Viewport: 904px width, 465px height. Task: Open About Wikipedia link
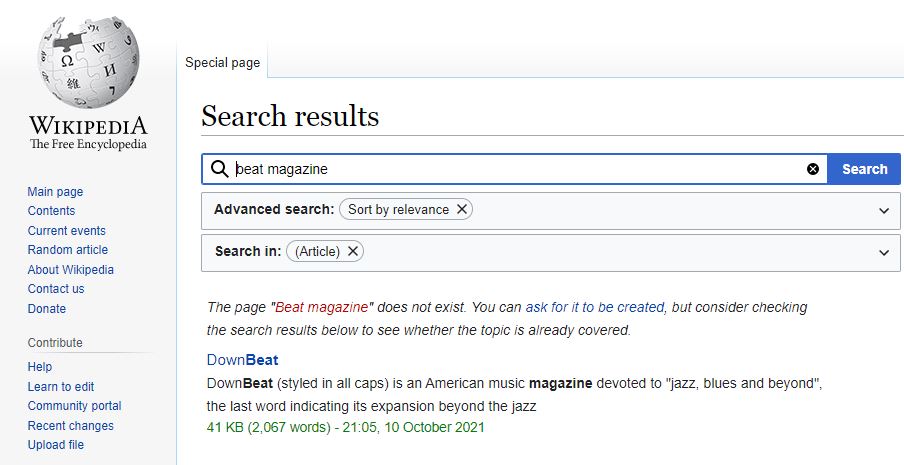71,270
